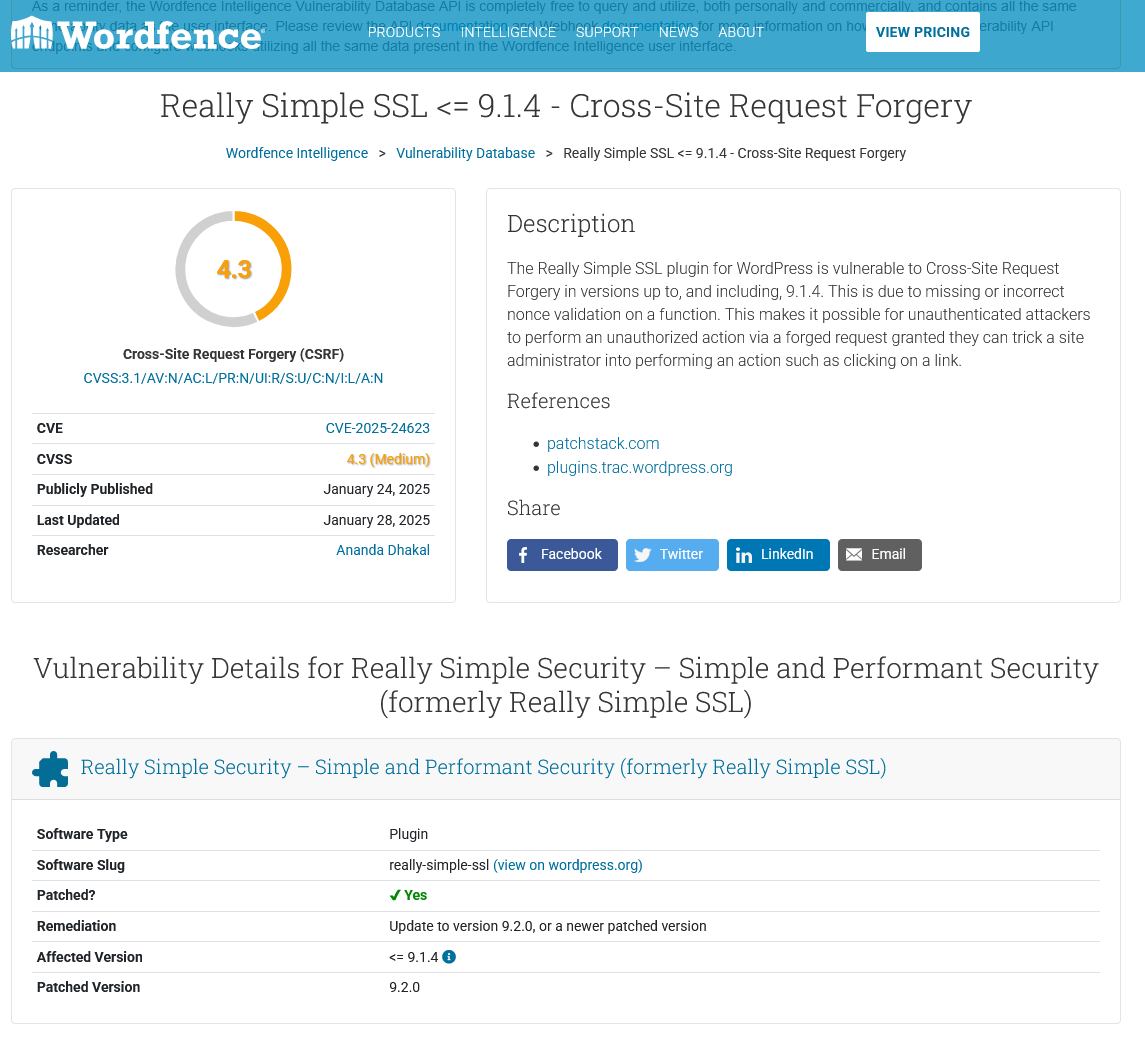Click the green Patched checkmark
This screenshot has width=1145, height=1043.
pyautogui.click(x=394, y=896)
